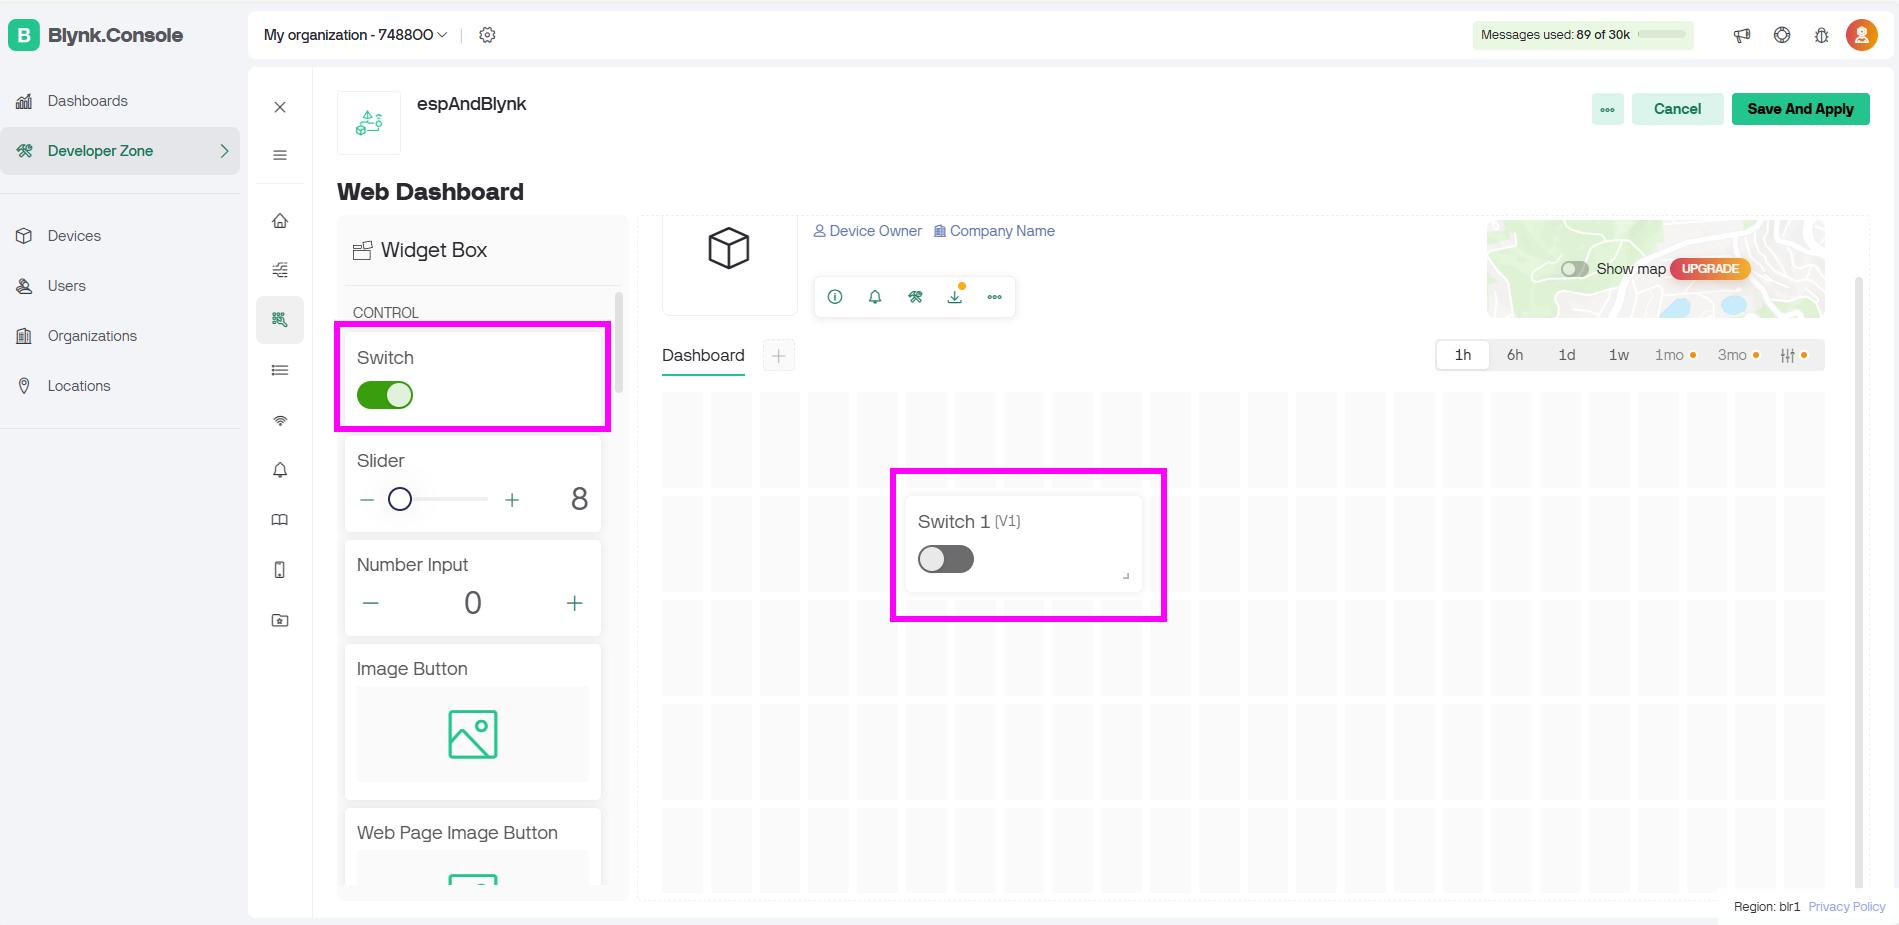
Task: Close the template editor with the X icon
Action: (x=280, y=107)
